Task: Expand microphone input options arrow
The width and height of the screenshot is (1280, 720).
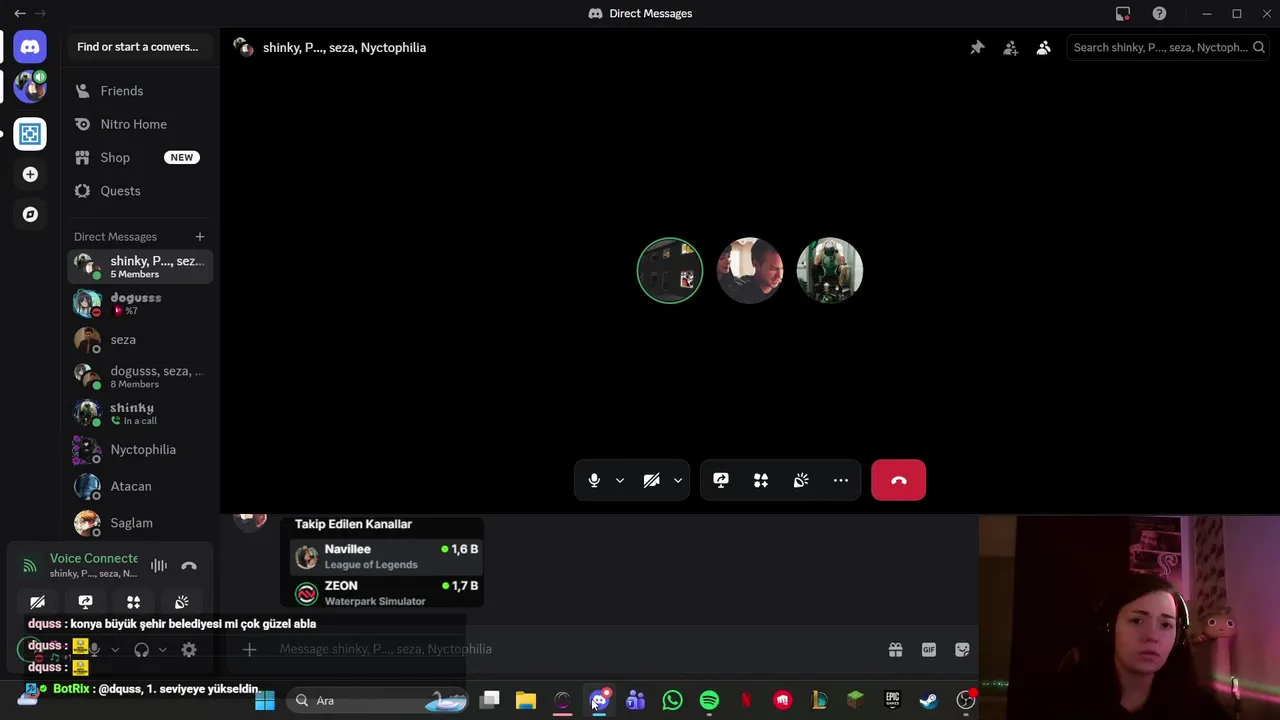Action: click(x=620, y=481)
